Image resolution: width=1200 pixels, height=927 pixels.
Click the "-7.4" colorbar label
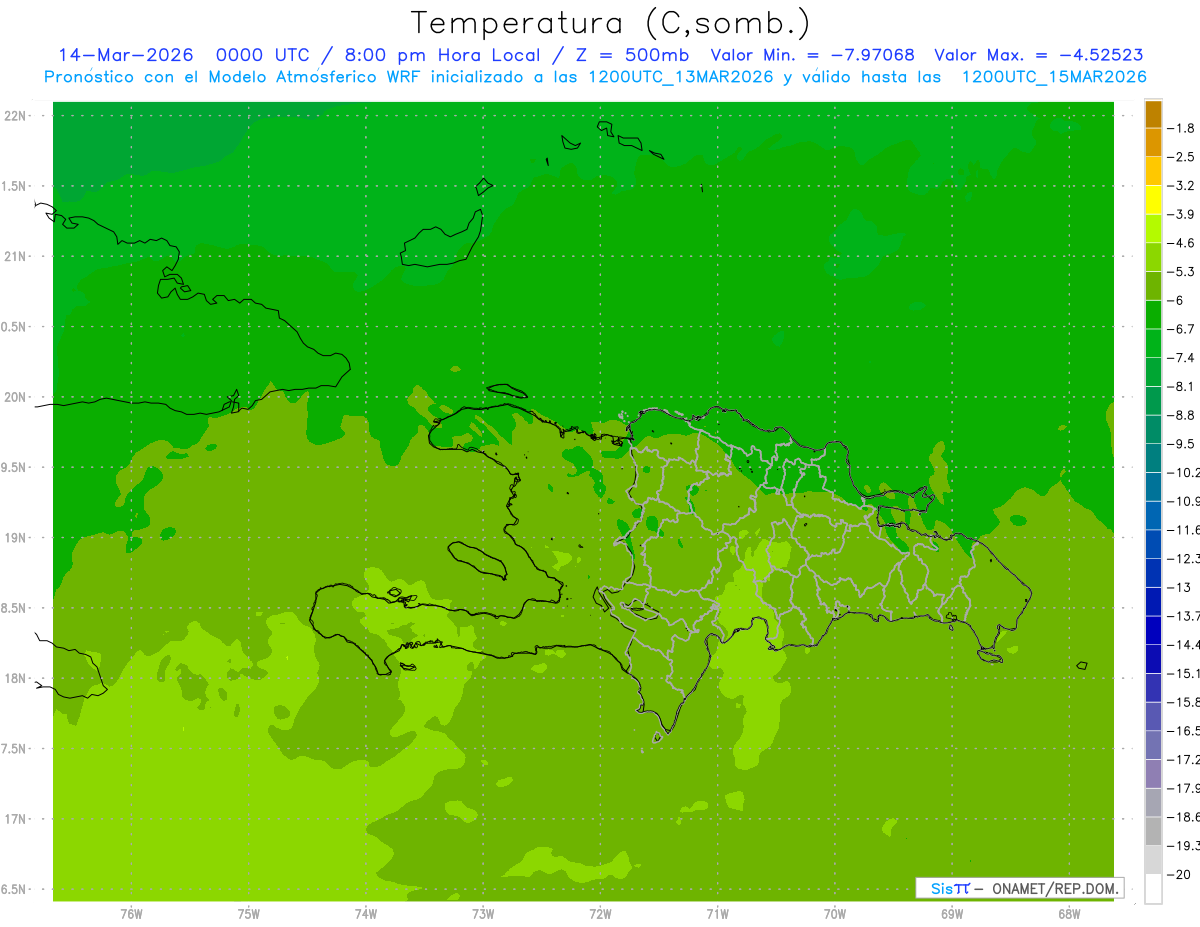click(x=1183, y=358)
